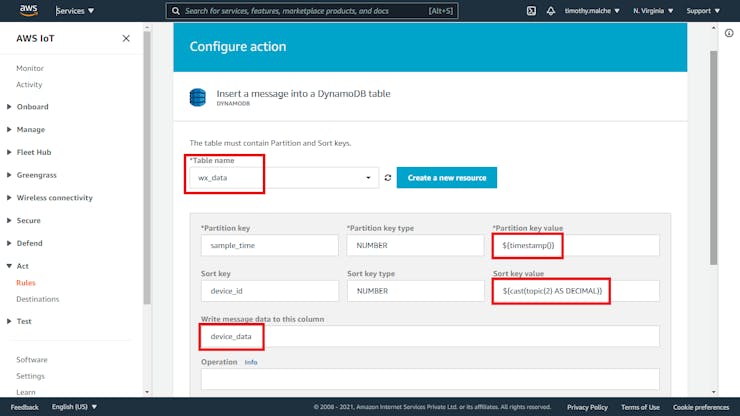Click the main page scroll down arrow
The width and height of the screenshot is (740, 416).
coord(714,392)
